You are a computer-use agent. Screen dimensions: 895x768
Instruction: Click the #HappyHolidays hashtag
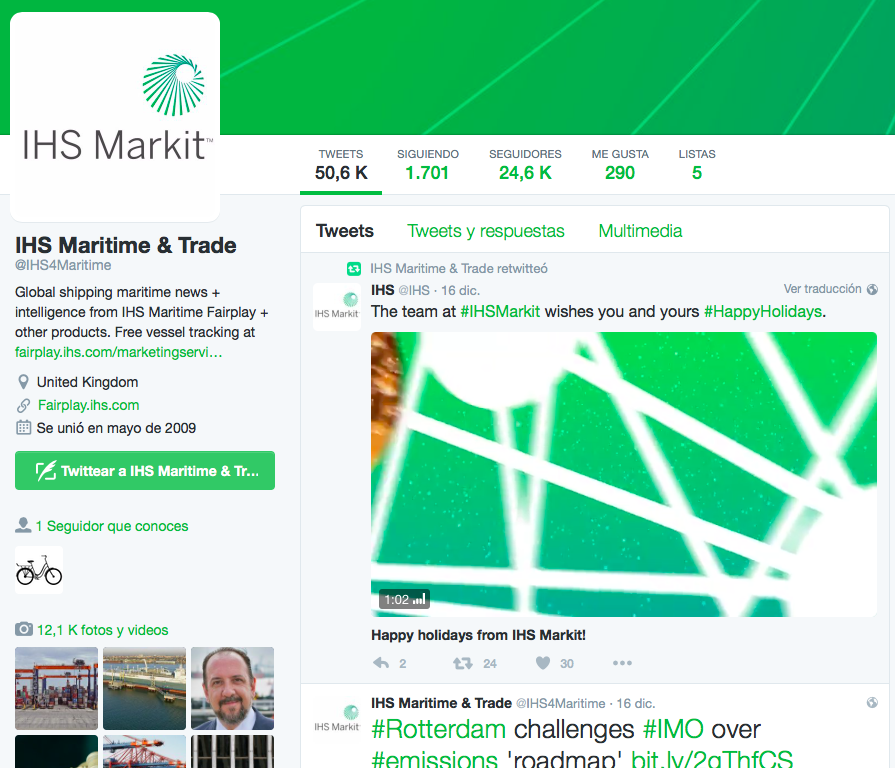763,312
